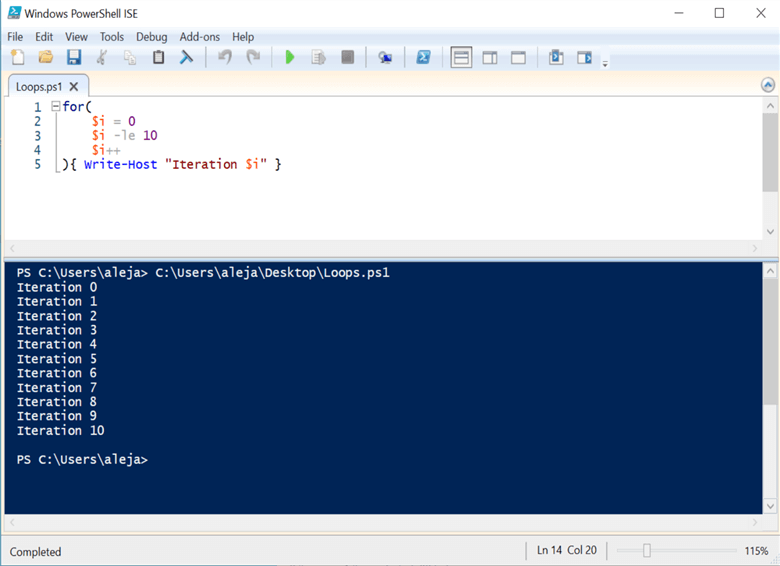
Task: Run the script with the green play icon
Action: (x=290, y=57)
